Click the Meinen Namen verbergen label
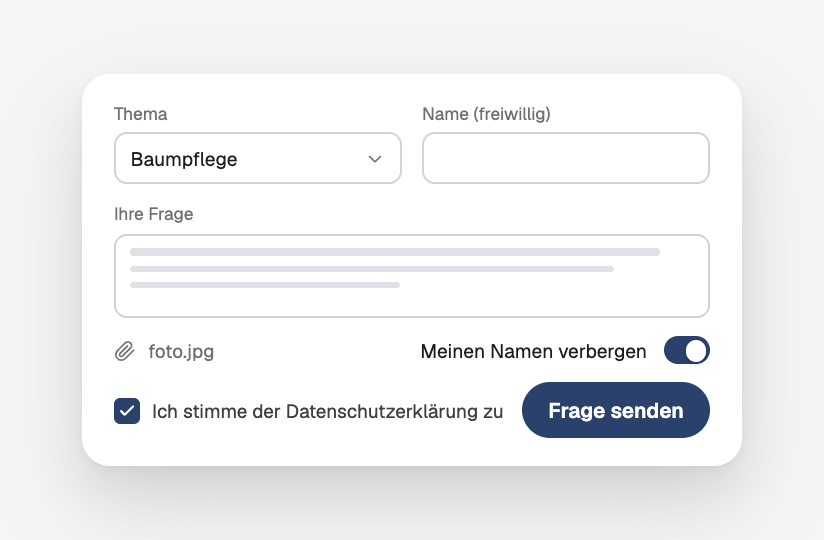824x540 pixels. 533,351
